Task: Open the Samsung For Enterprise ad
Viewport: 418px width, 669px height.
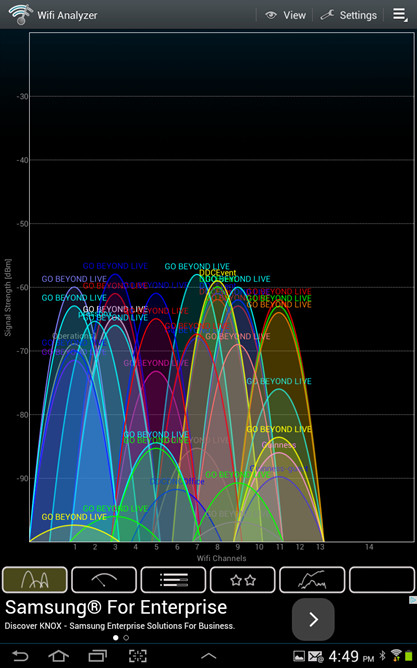Action: tap(116, 607)
